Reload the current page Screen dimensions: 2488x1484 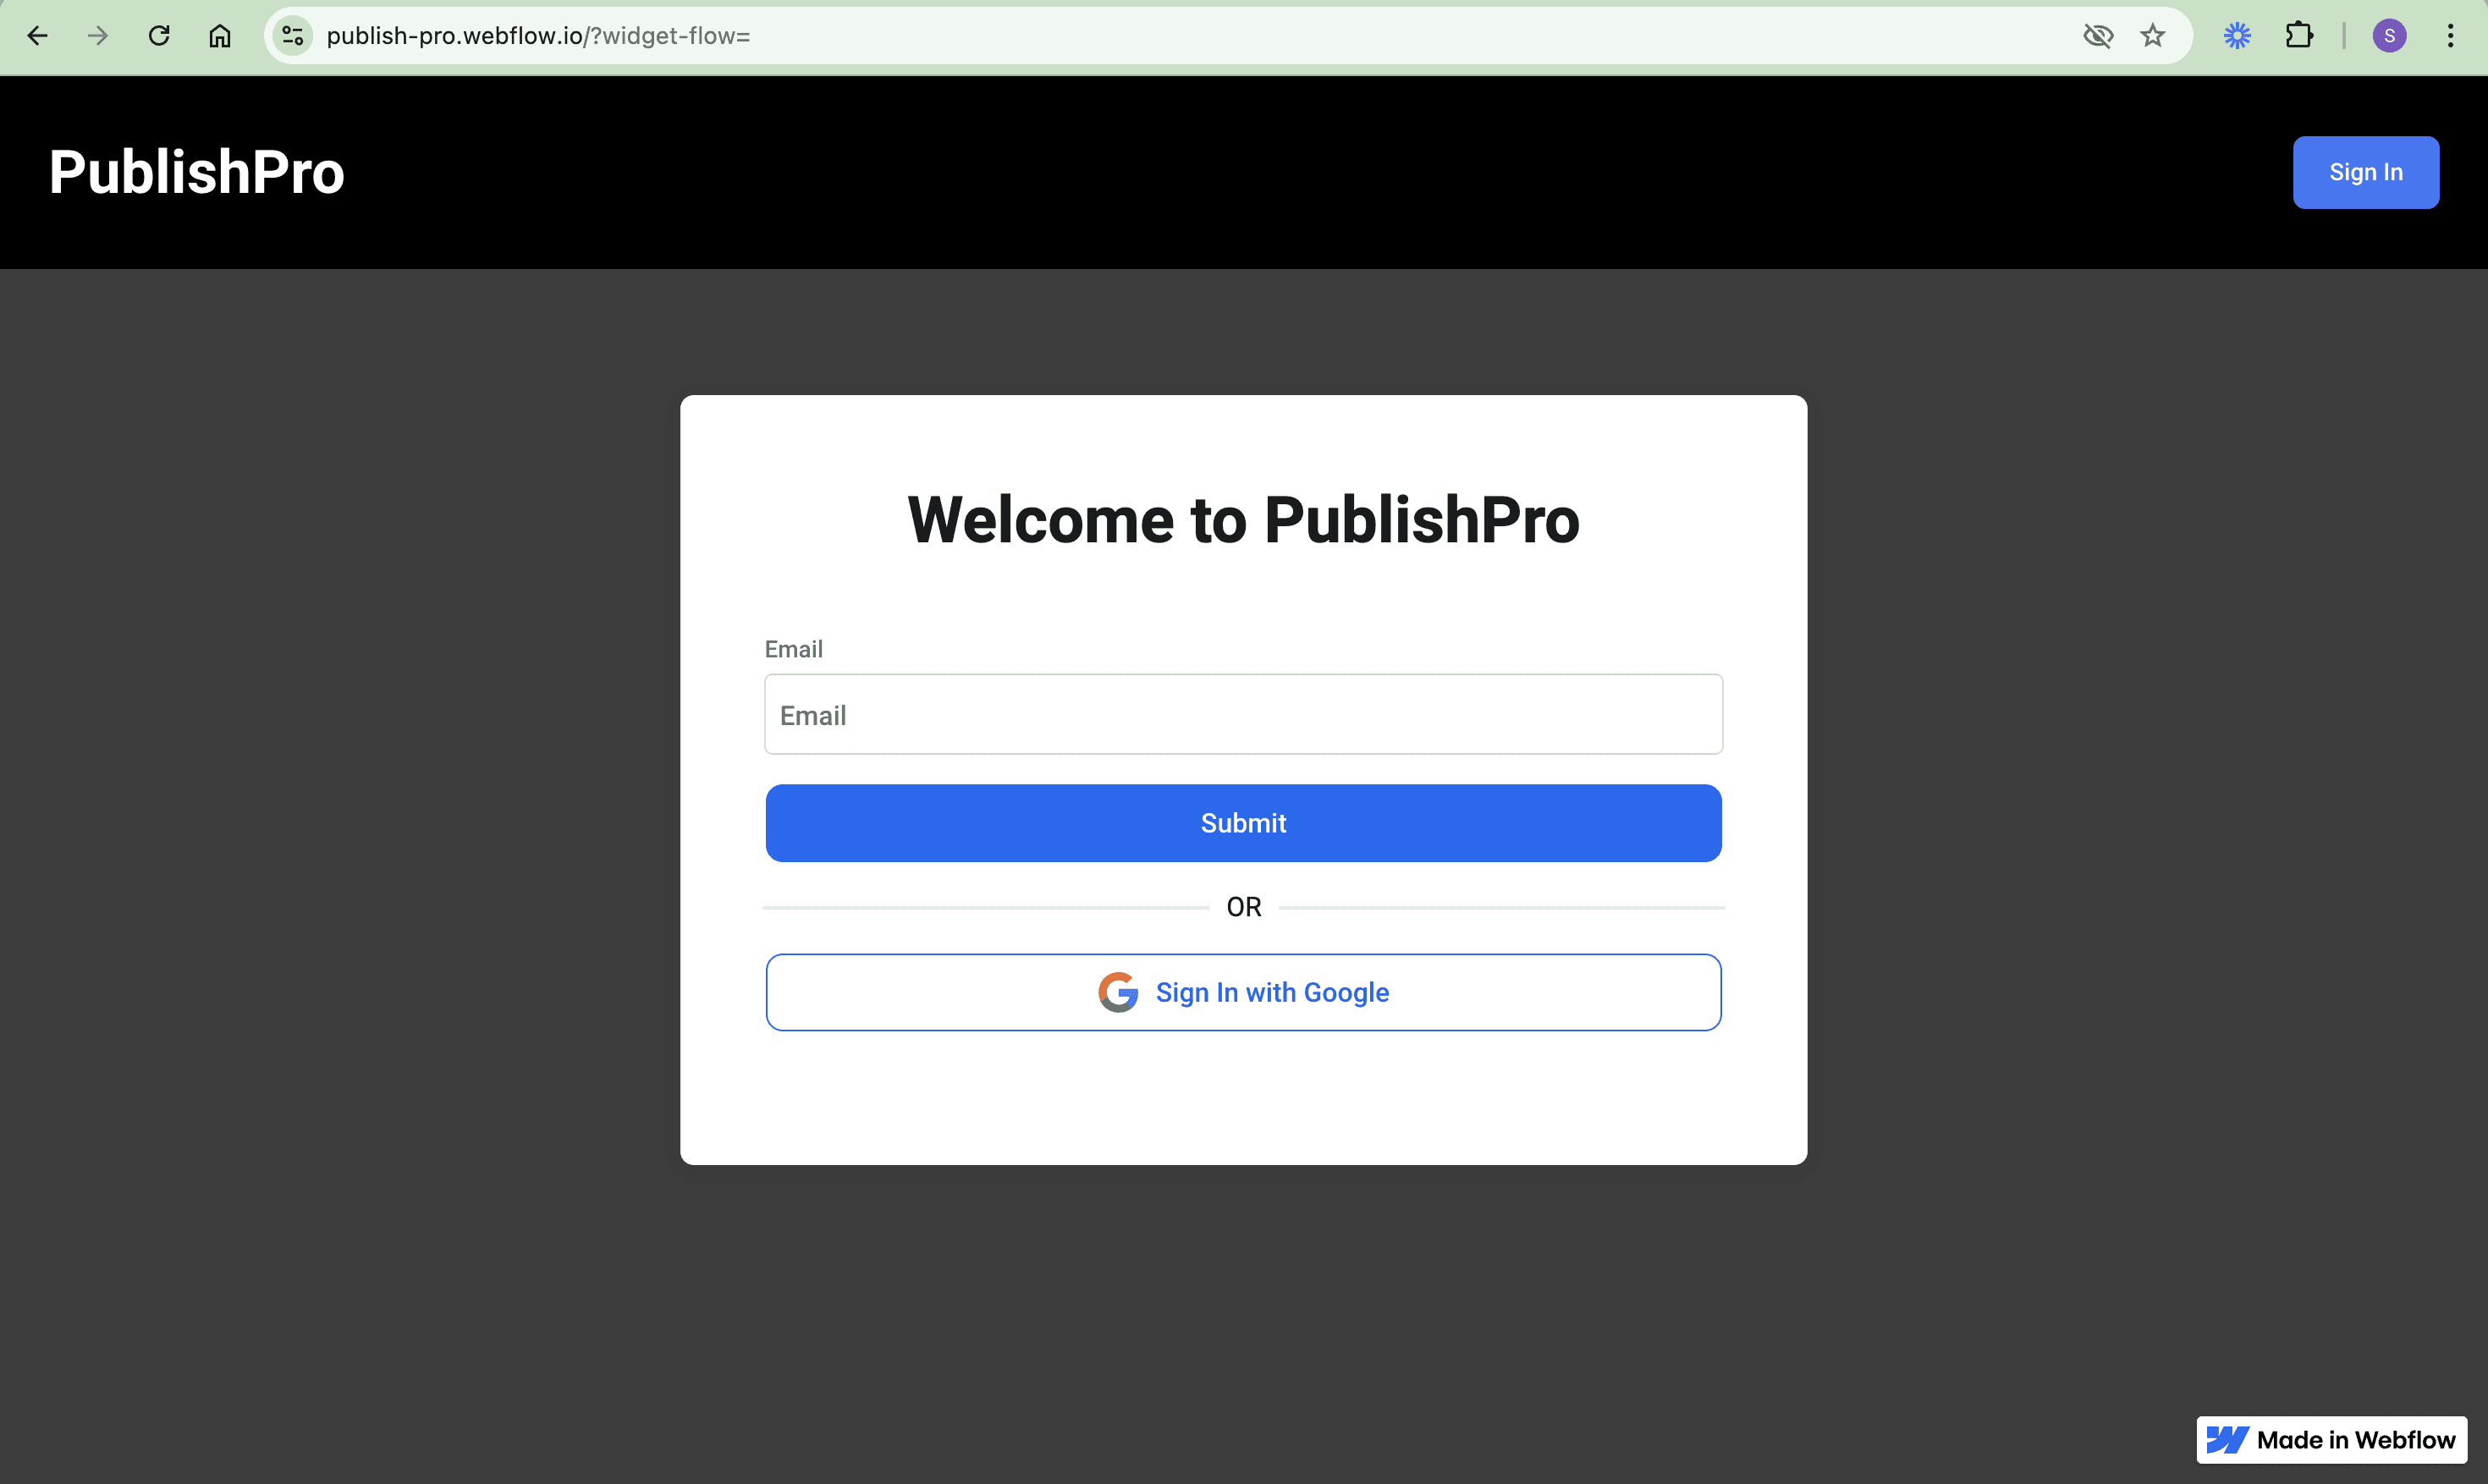[x=159, y=36]
